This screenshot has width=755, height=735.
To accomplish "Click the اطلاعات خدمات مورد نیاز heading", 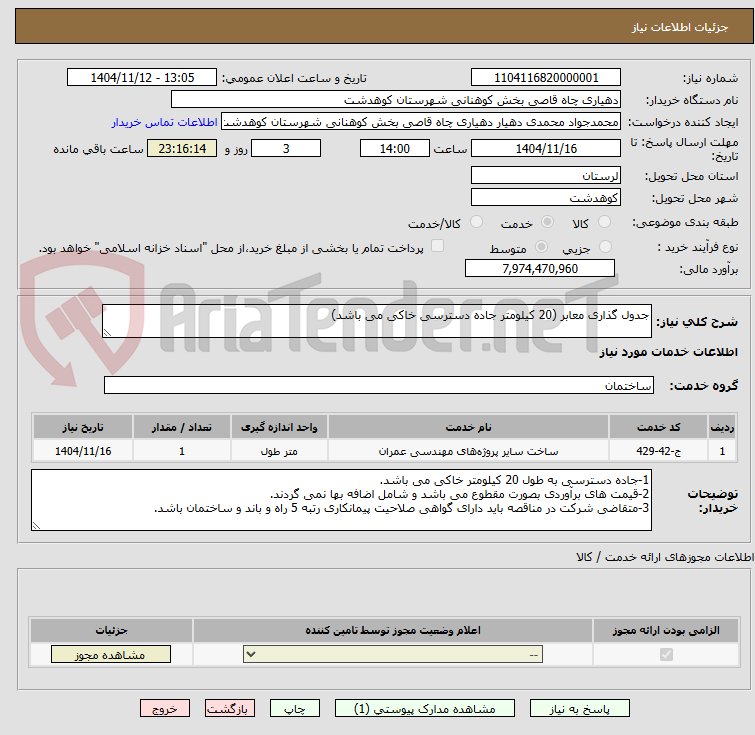I will click(x=668, y=352).
